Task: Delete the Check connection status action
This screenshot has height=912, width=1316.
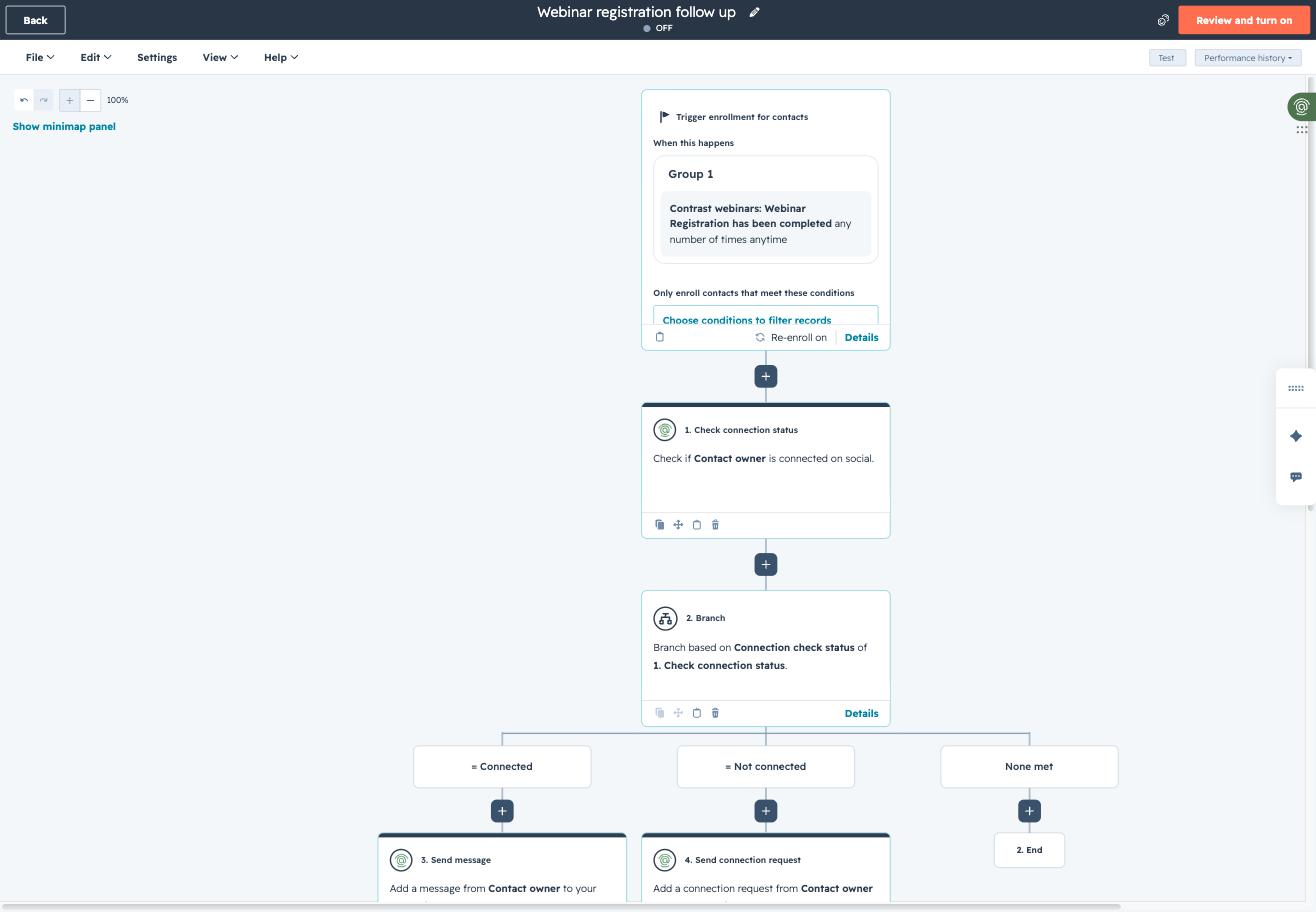Action: (715, 525)
